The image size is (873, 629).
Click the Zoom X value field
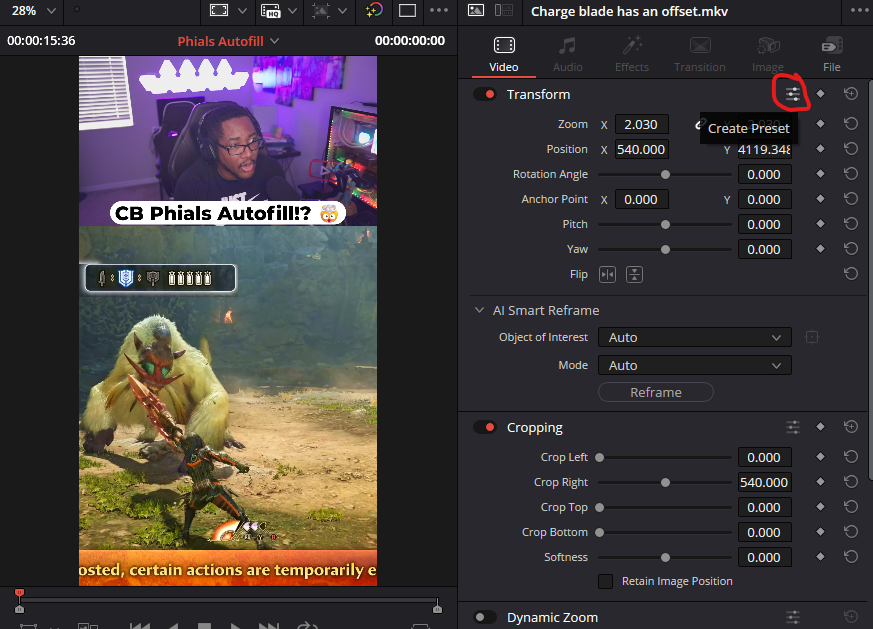(641, 124)
